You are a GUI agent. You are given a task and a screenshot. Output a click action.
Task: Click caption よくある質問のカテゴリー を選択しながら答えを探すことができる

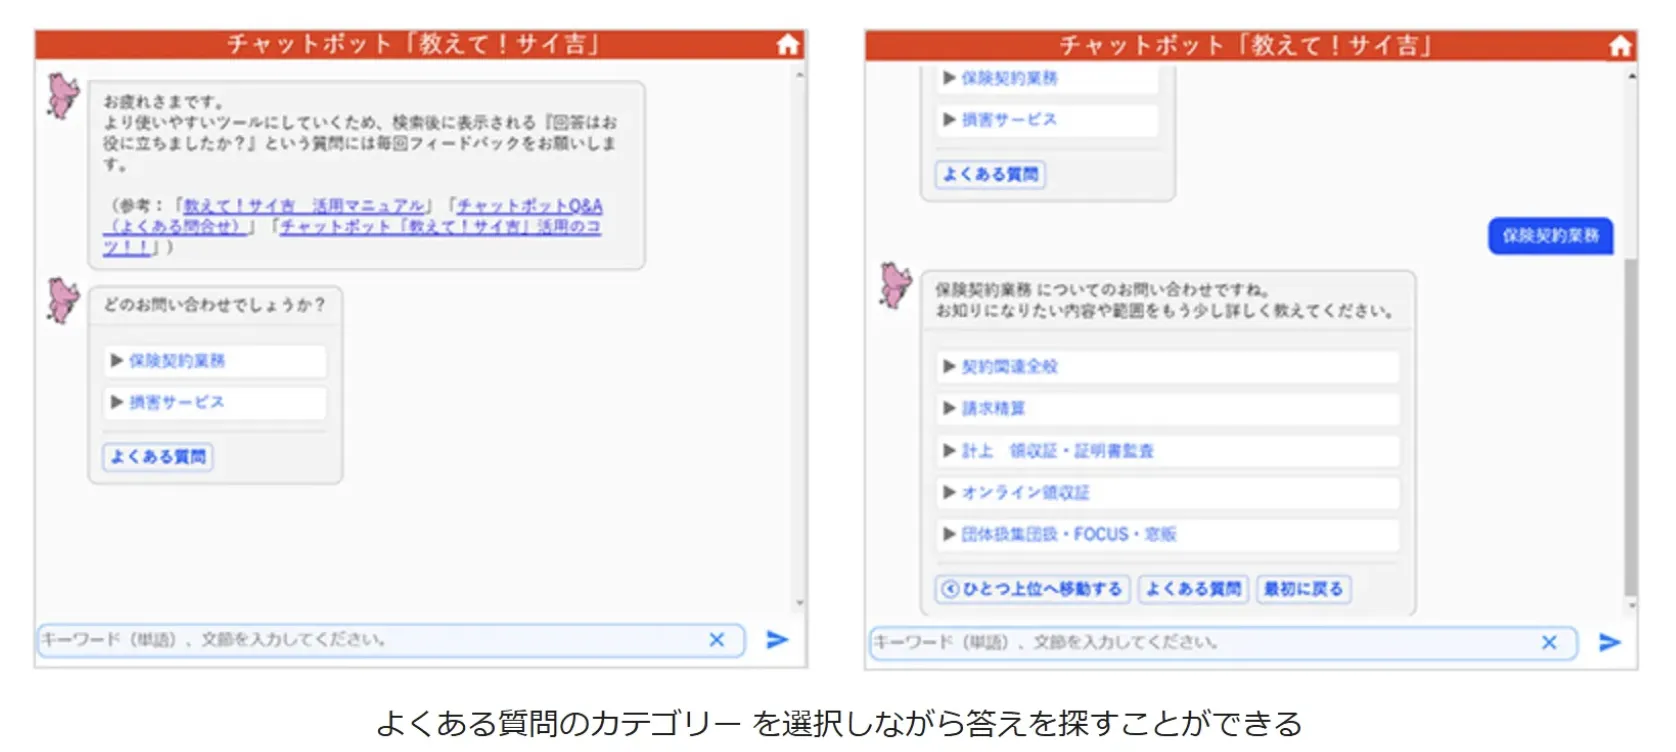pyautogui.click(x=838, y=723)
